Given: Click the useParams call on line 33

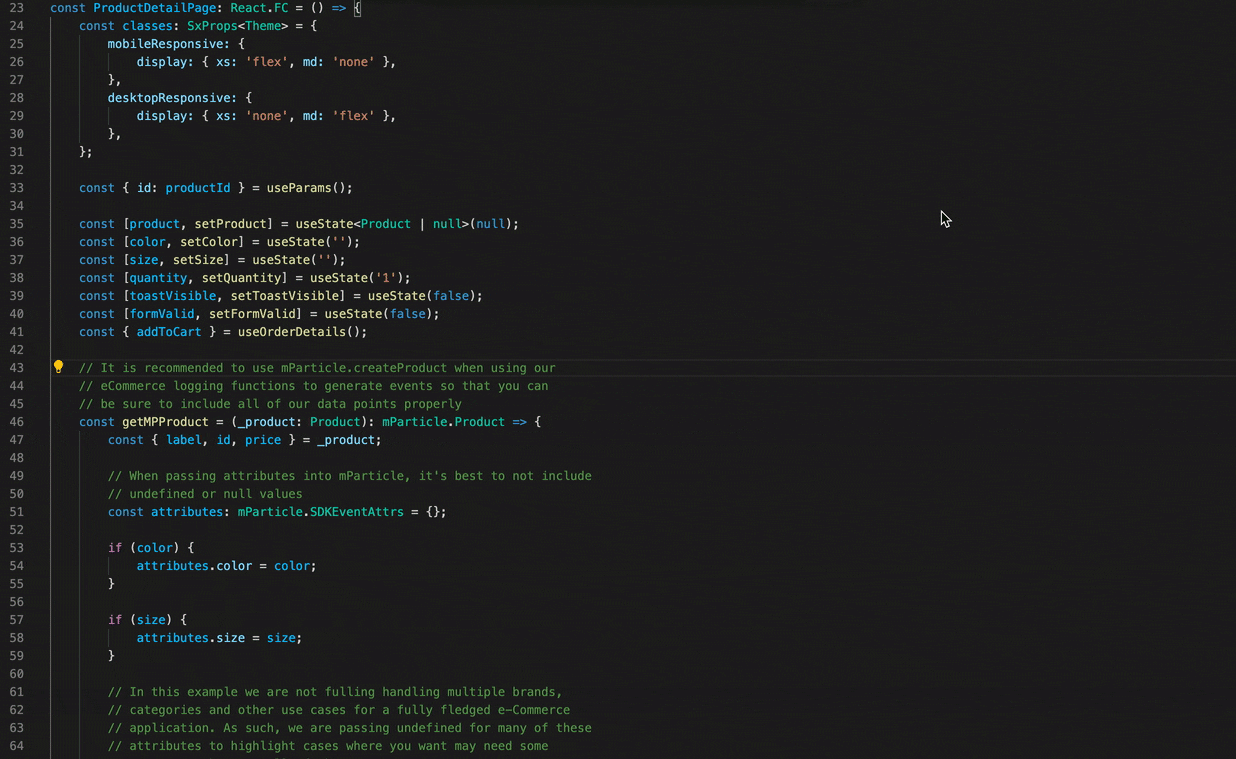Looking at the screenshot, I should click(299, 188).
